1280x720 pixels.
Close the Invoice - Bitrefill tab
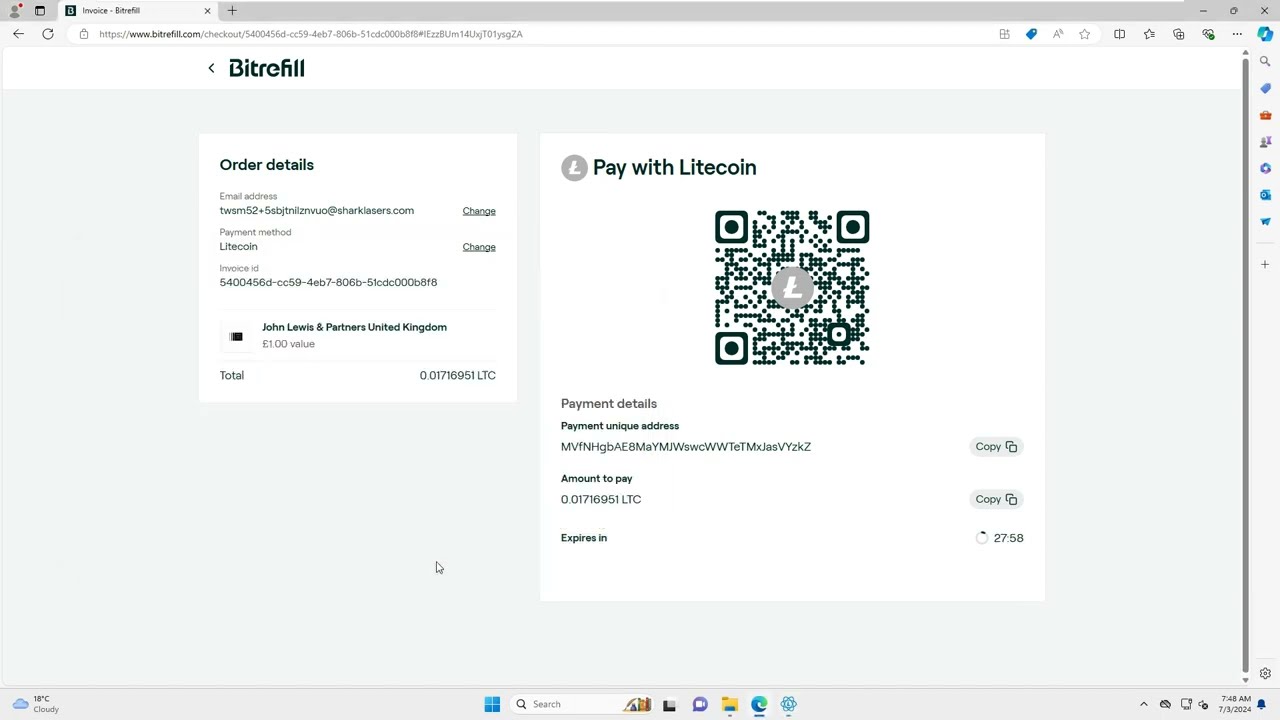[x=207, y=11]
